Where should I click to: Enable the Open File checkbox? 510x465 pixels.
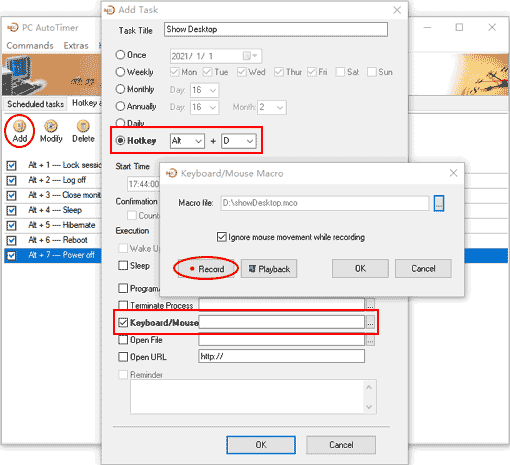pos(123,340)
